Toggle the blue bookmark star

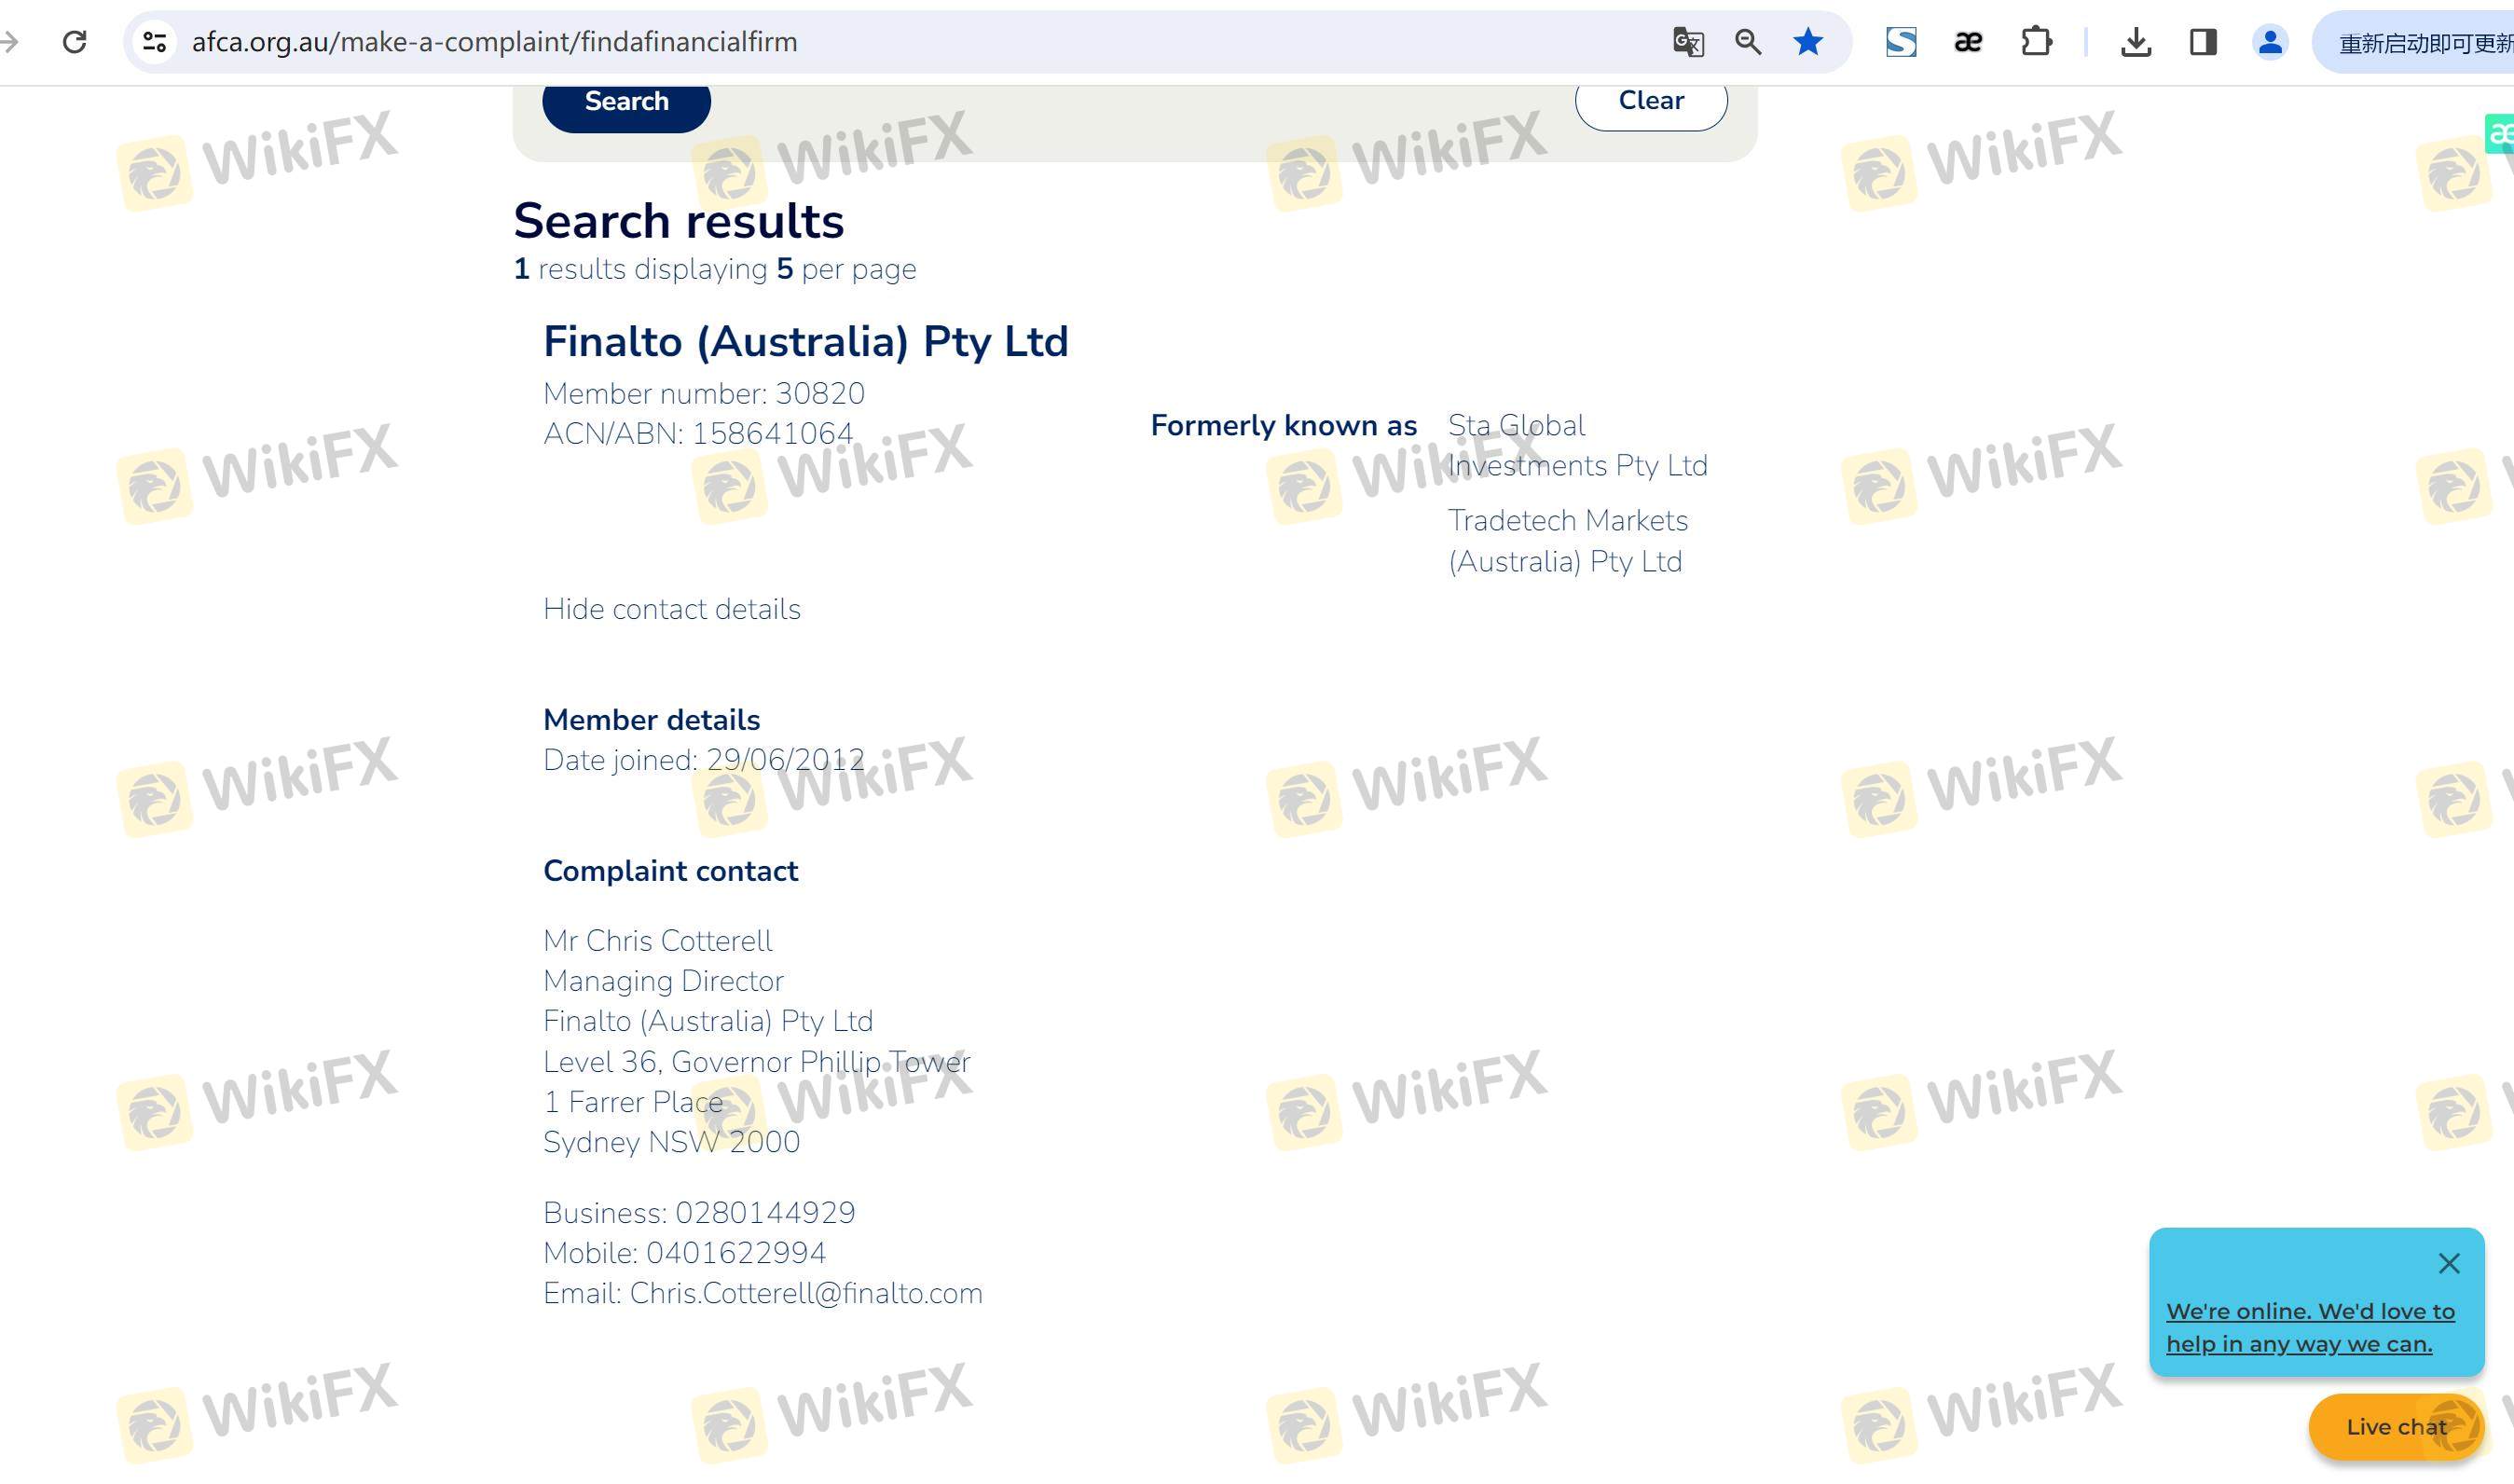[1808, 42]
